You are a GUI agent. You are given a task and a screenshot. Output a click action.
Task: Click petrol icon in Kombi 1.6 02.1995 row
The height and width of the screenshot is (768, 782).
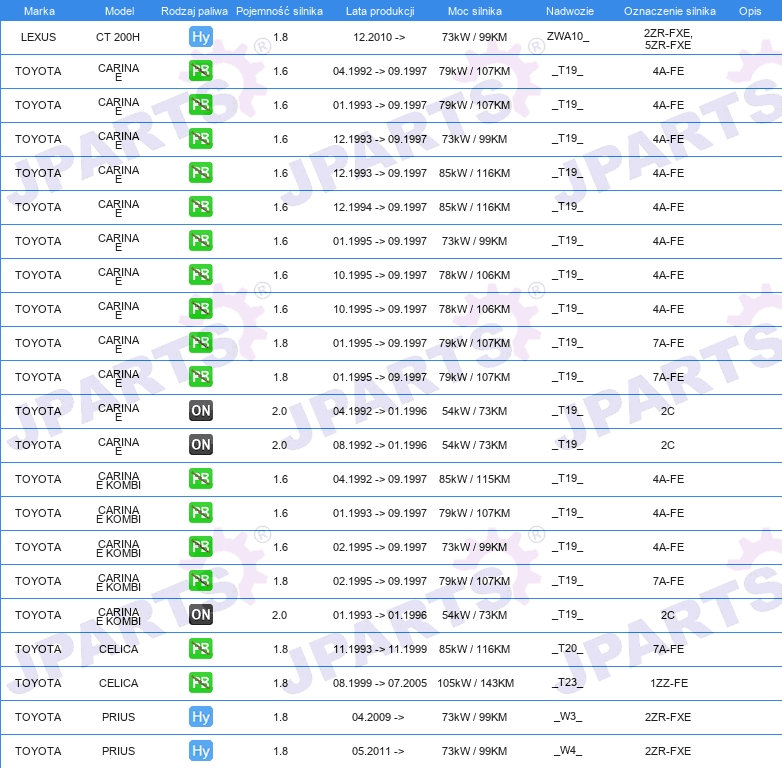(201, 547)
